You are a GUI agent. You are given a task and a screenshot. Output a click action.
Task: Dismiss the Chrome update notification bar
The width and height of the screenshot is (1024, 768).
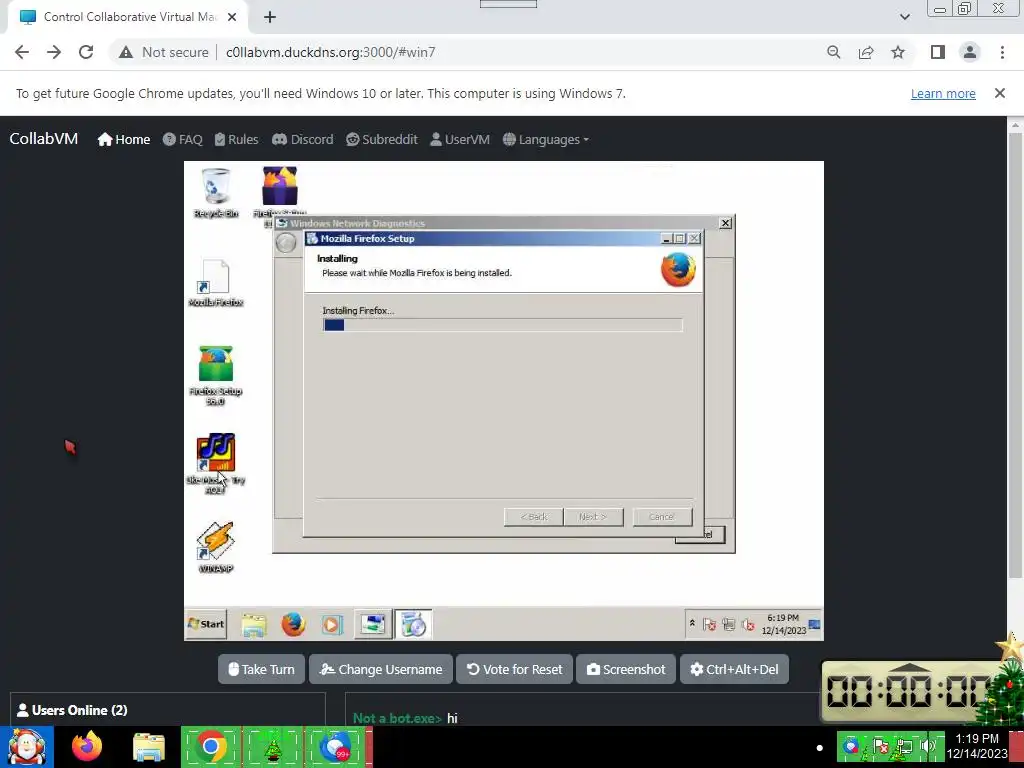1000,93
